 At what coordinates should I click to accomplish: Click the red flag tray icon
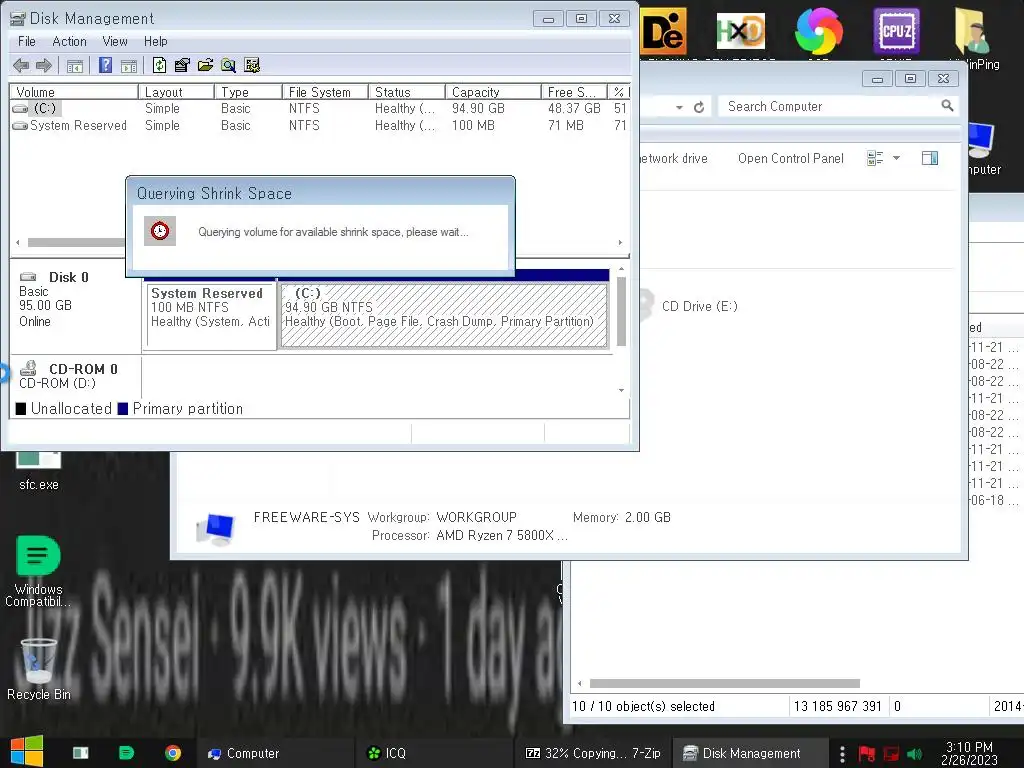pyautogui.click(x=867, y=754)
